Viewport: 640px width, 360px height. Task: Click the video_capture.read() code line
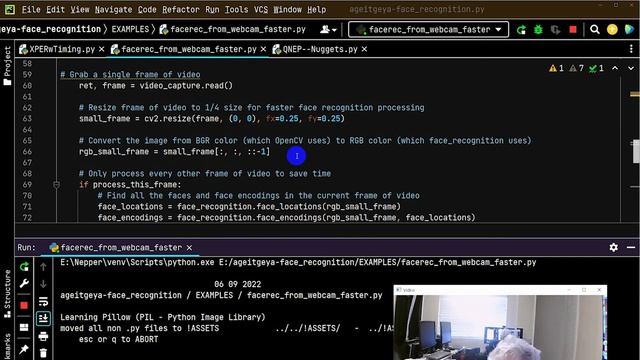pyautogui.click(x=156, y=86)
